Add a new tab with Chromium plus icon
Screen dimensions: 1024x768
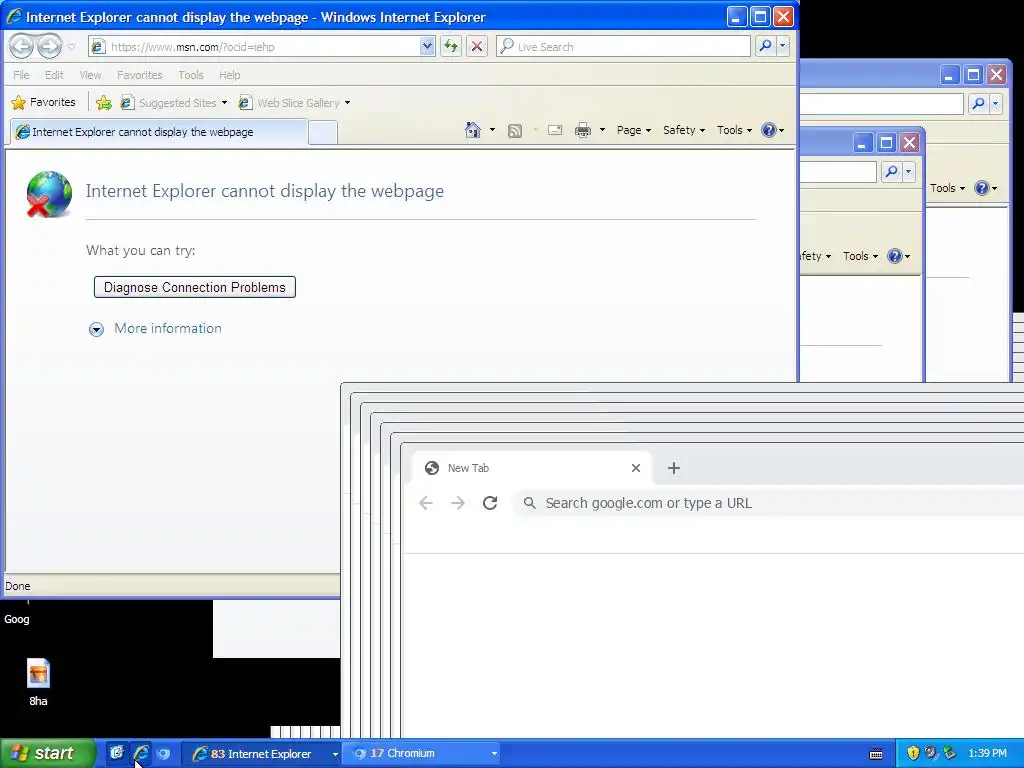coord(674,468)
